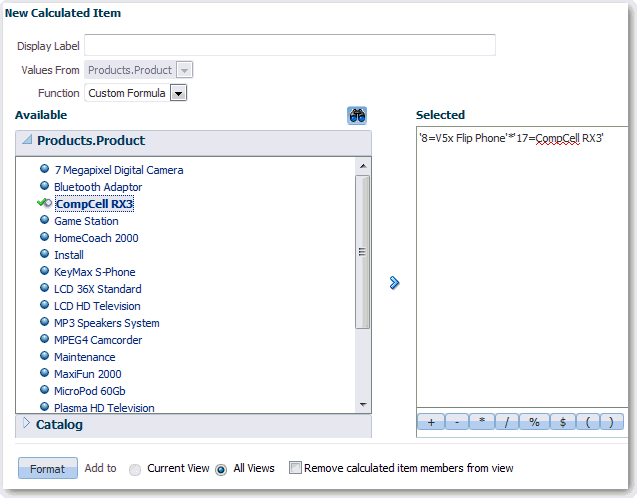The image size is (637, 498).
Task: Select the Install item
Action: (69, 255)
